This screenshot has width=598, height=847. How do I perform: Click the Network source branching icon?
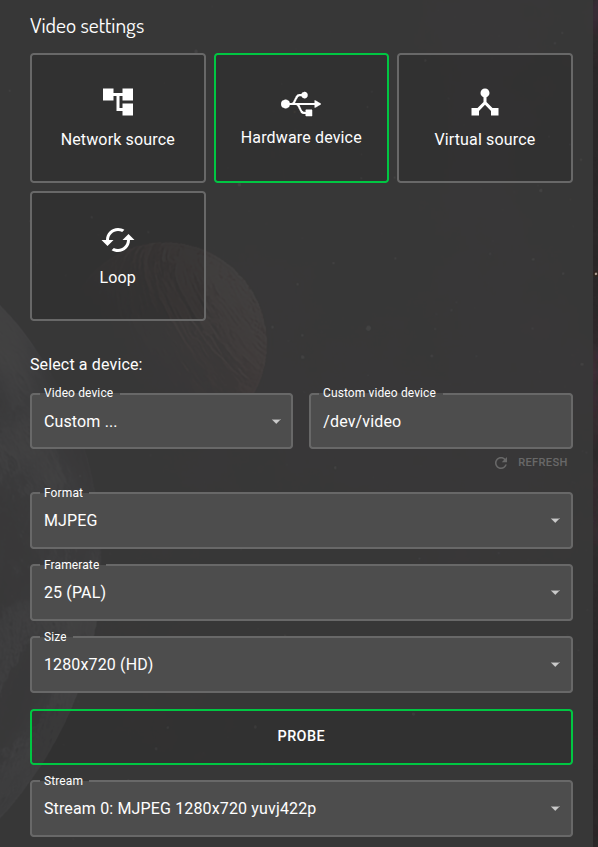(x=117, y=99)
